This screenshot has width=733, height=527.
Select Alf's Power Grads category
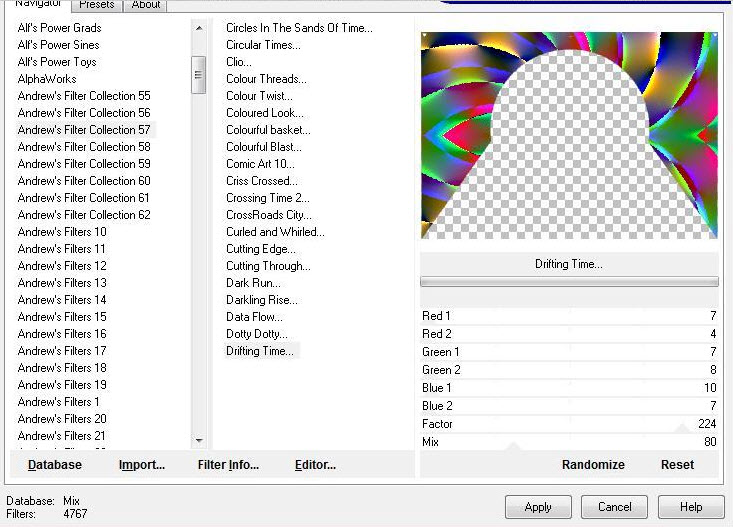coord(59,28)
